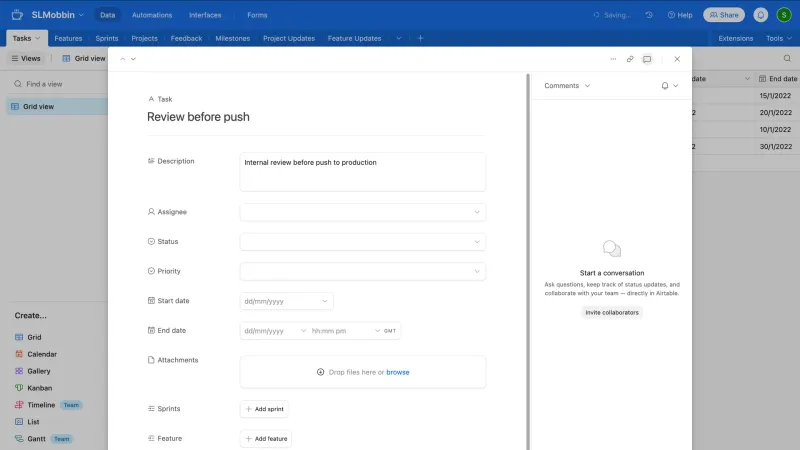Click the Description text field
Viewport: 800px width, 450px height.
click(363, 172)
